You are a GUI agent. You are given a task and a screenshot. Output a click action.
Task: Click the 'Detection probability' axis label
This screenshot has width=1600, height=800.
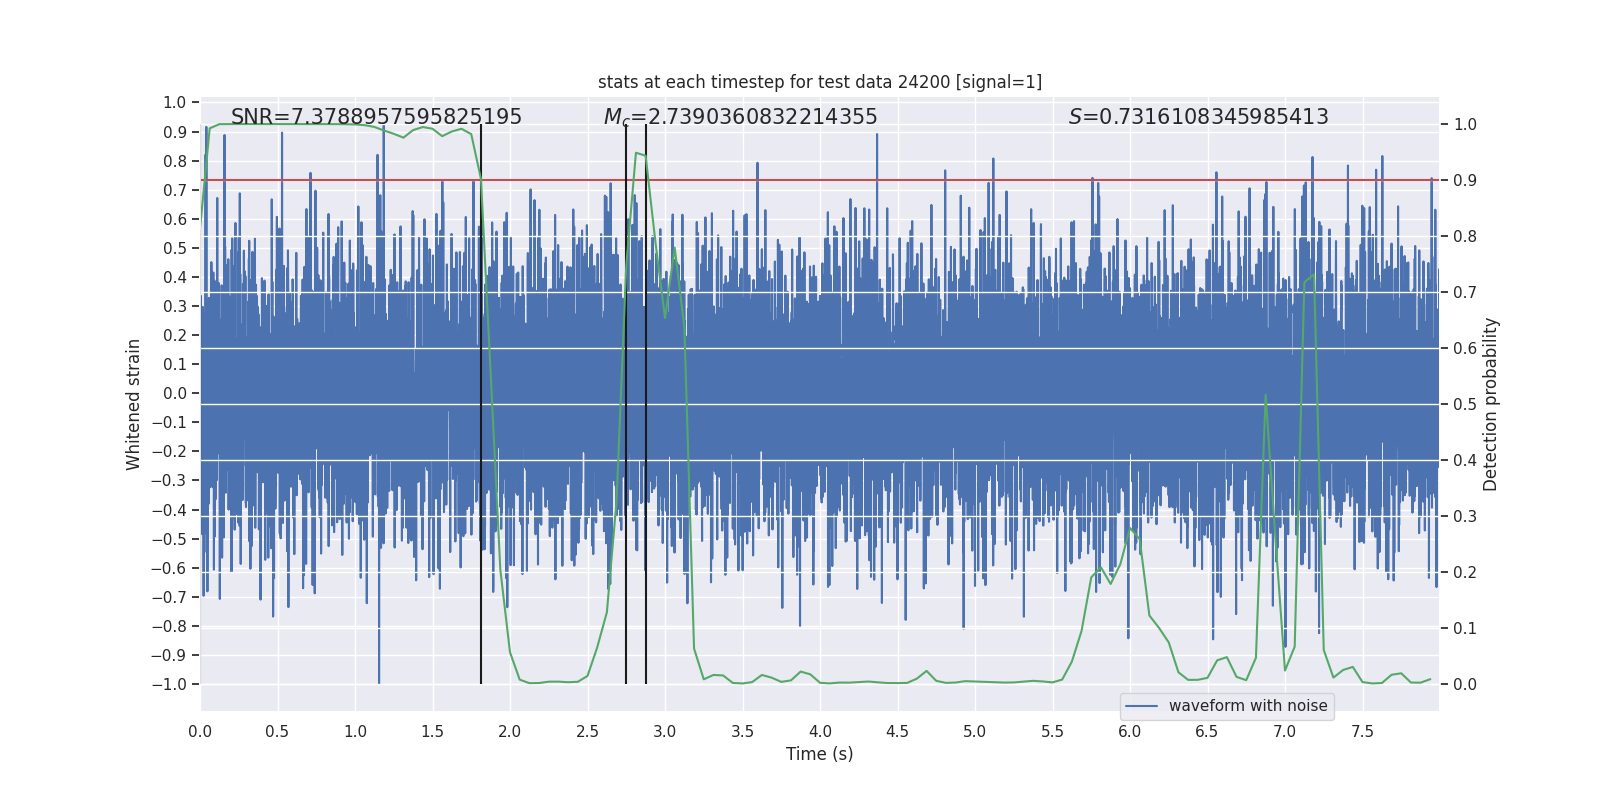[1491, 404]
